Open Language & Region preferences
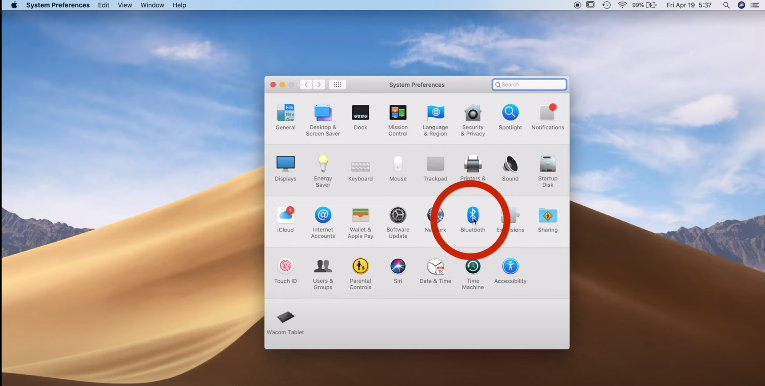Viewport: 765px width, 386px height. pyautogui.click(x=435, y=120)
